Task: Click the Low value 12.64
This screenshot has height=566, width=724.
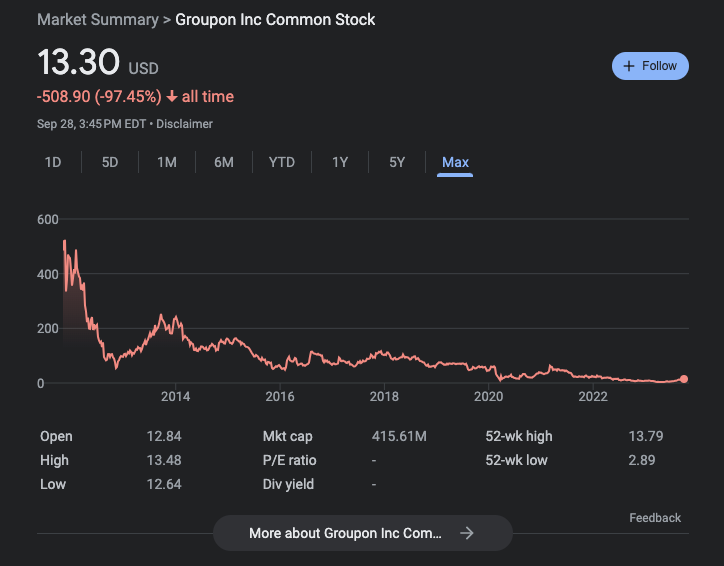Action: (x=164, y=484)
